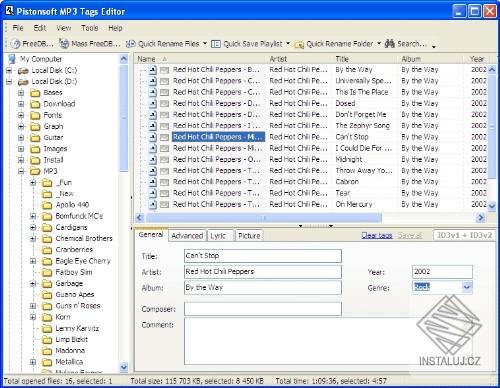500x388 pixels.
Task: Click Quick Save Playlist toolbar button
Action: (x=247, y=44)
